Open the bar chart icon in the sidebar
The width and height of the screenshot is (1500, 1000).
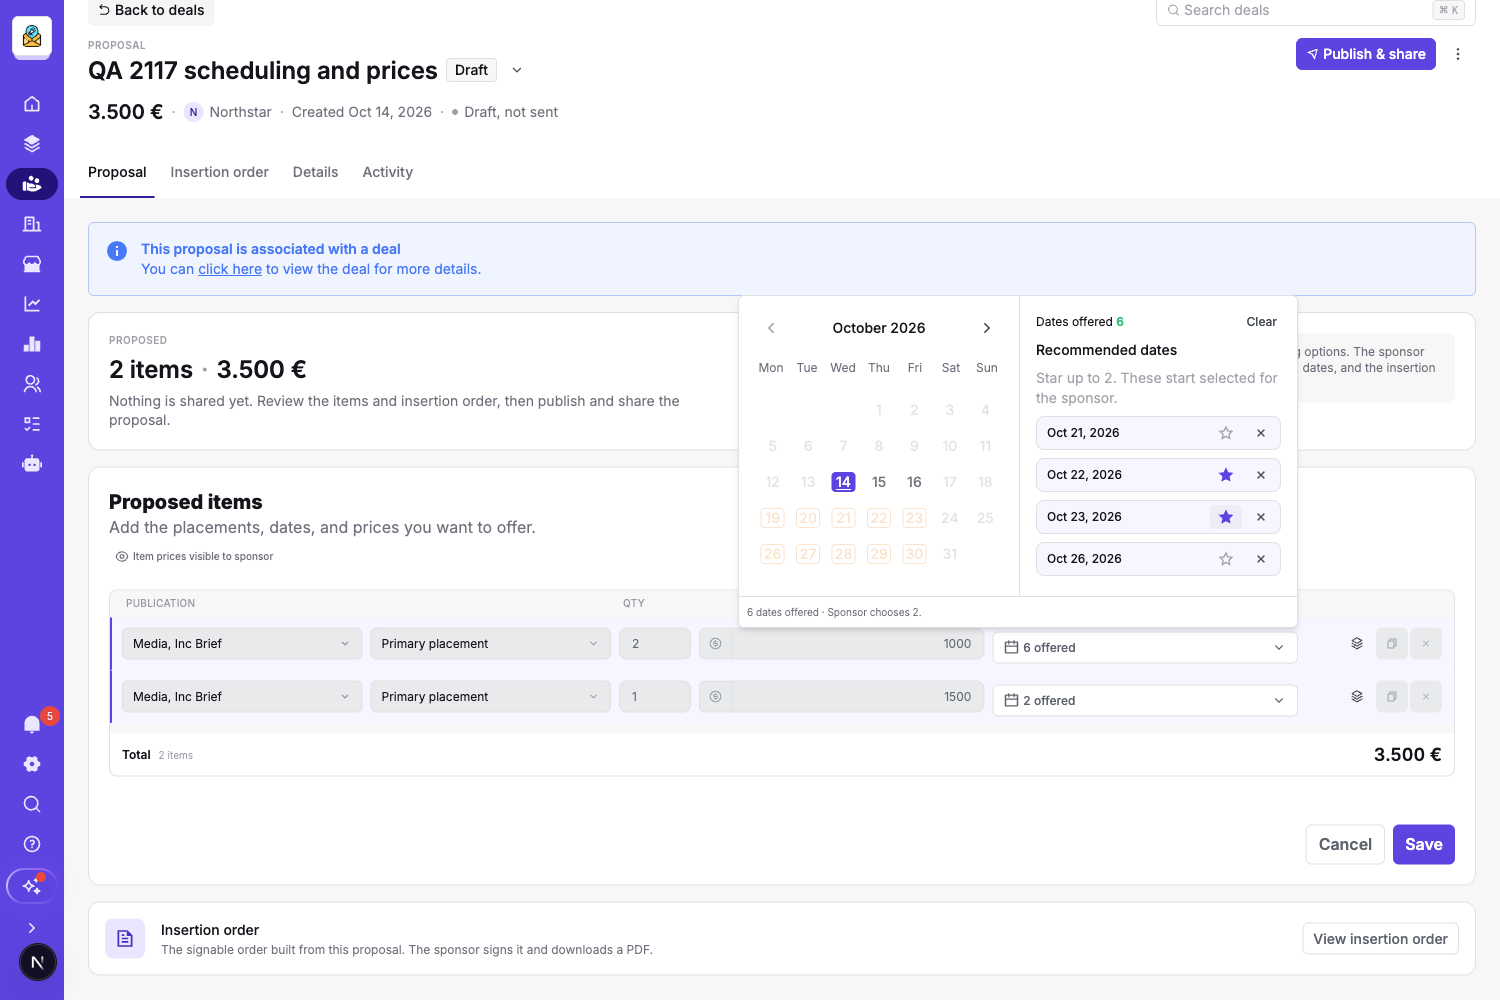[x=32, y=344]
